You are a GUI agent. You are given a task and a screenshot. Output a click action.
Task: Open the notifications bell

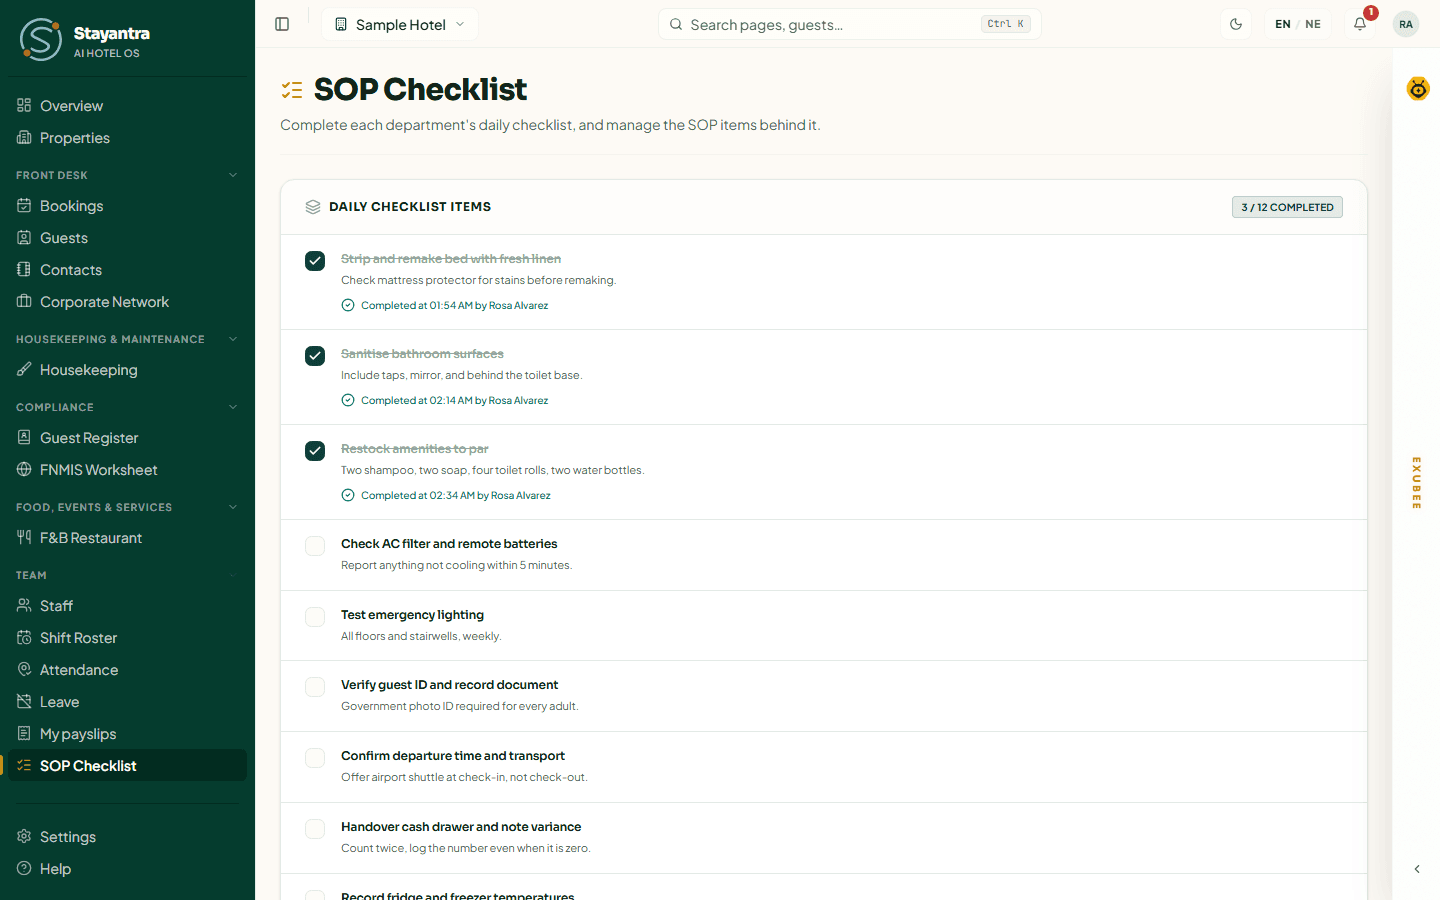coord(1360,24)
